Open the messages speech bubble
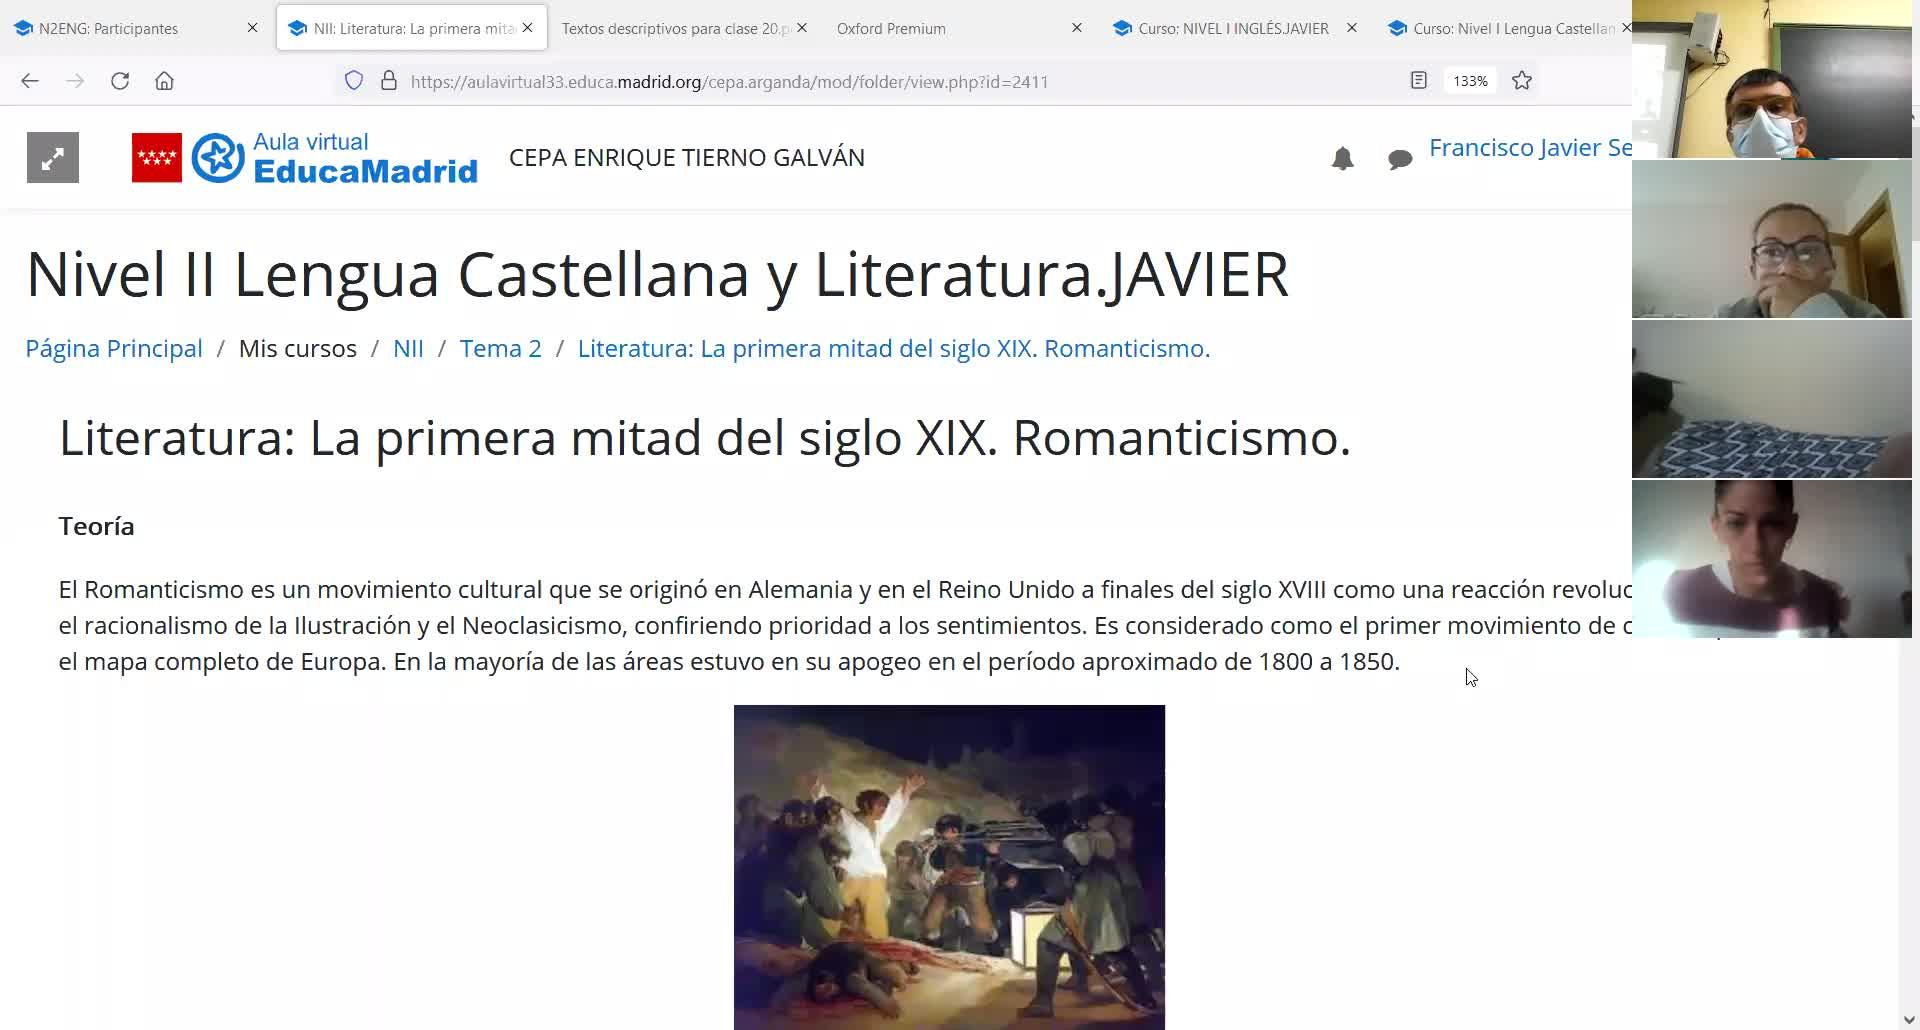Viewport: 1920px width, 1030px height. (1400, 159)
